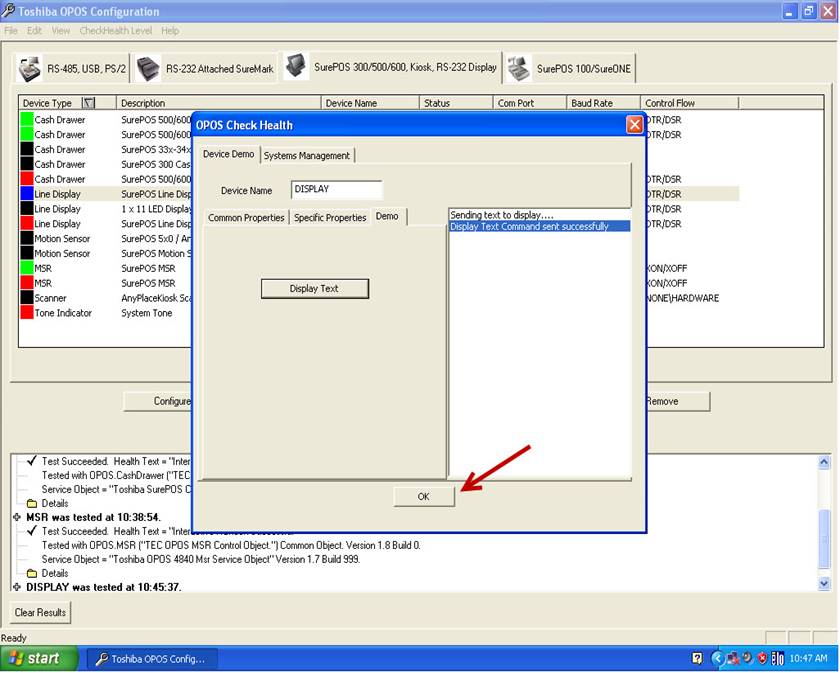Viewport: 840px width, 673px height.
Task: Click the terminal icon on SurePOS 100/SureONE tab
Action: (519, 69)
